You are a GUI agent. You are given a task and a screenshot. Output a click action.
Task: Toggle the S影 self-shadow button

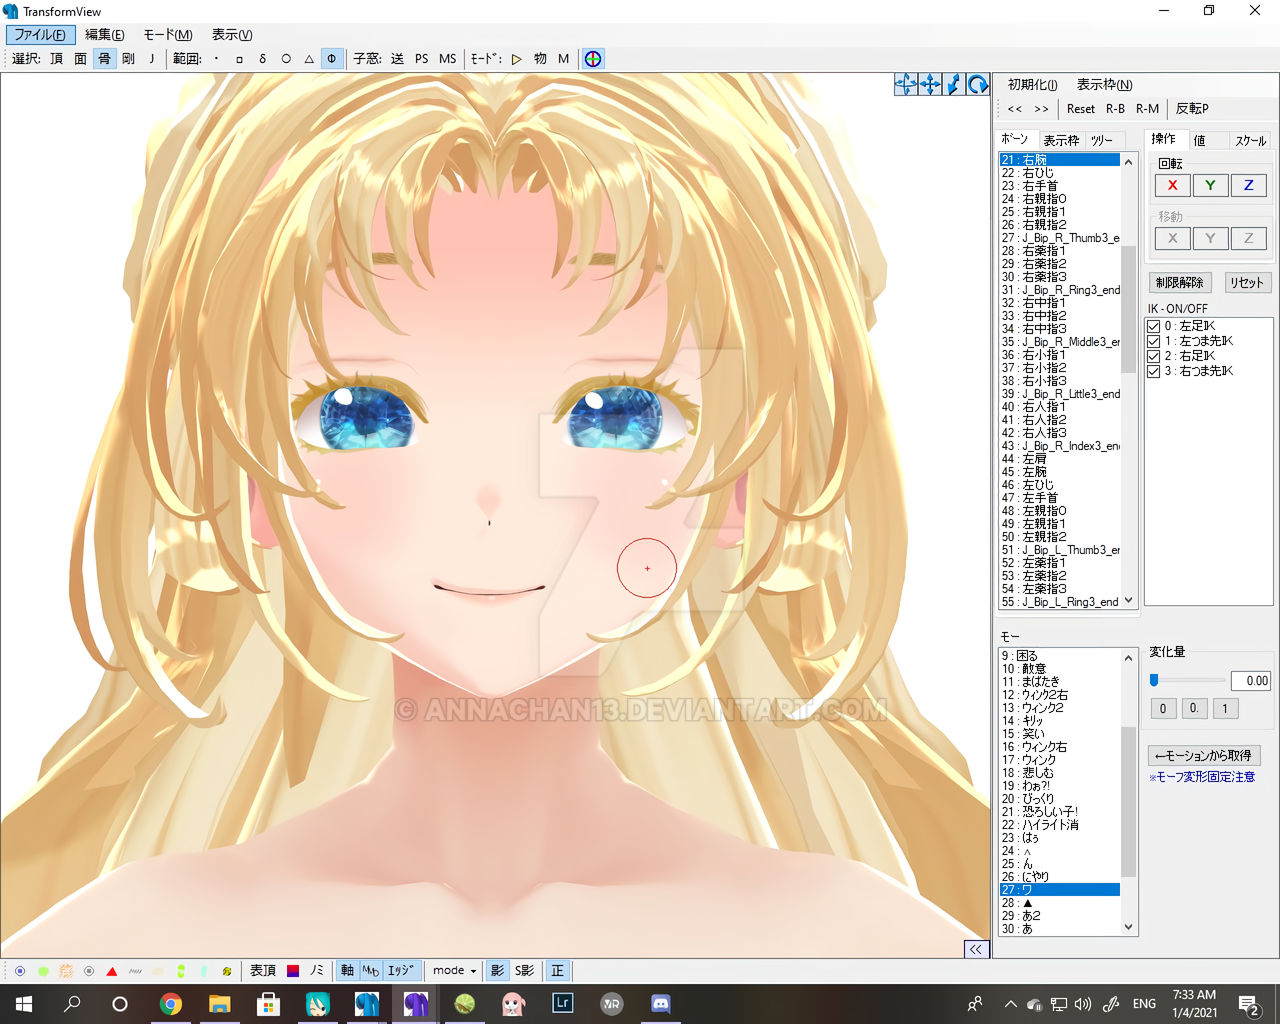[x=524, y=970]
